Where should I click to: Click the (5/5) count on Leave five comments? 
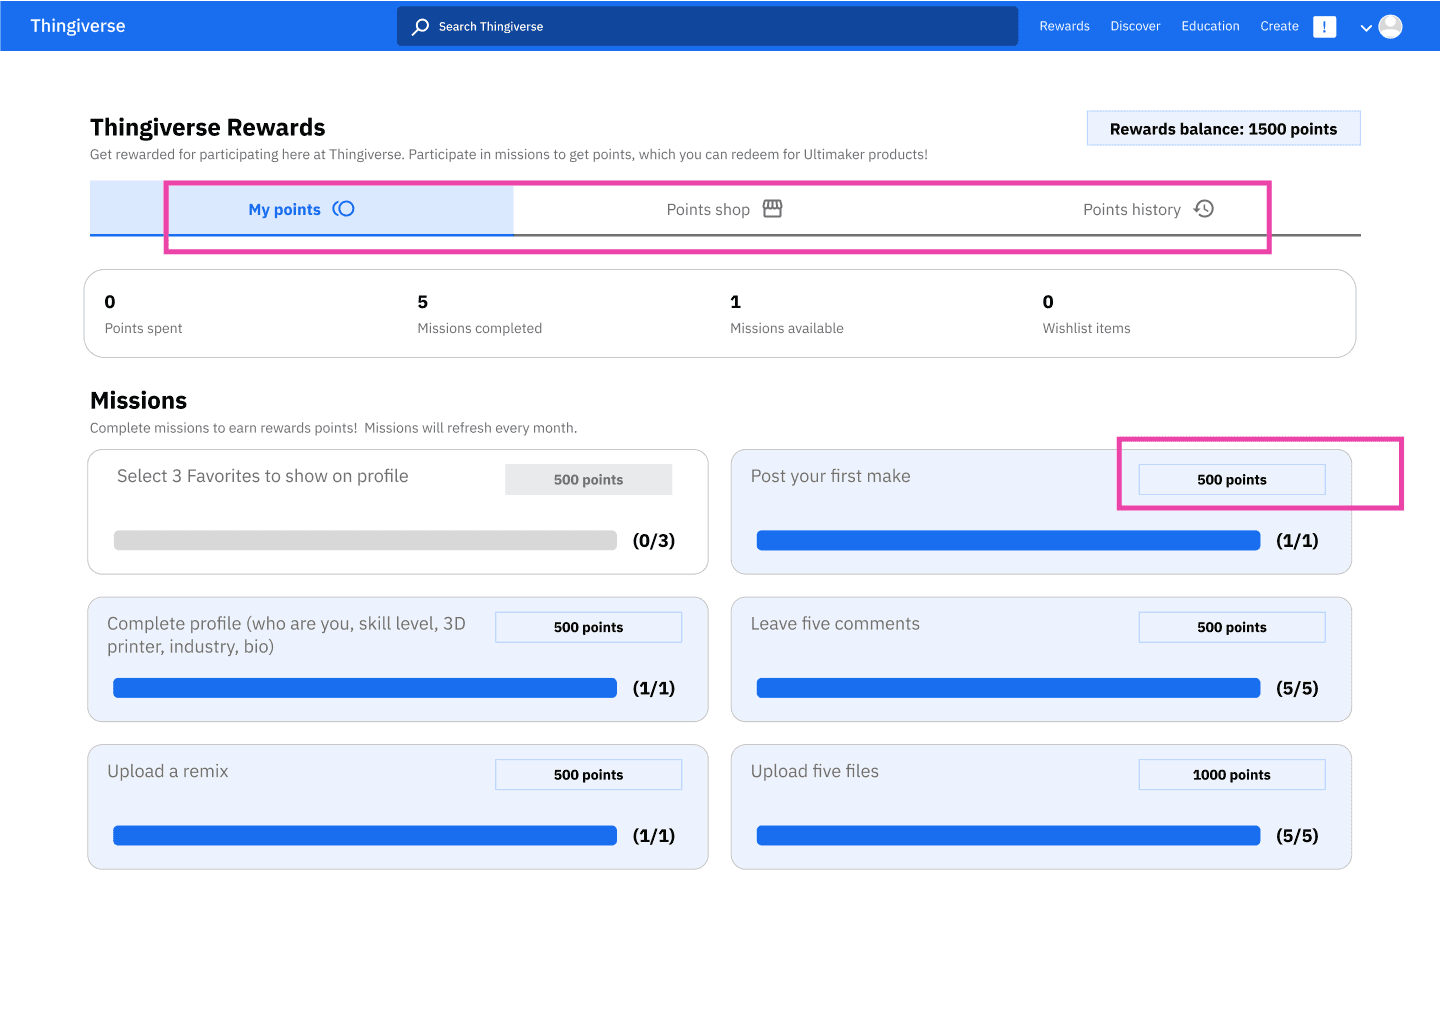click(1297, 688)
